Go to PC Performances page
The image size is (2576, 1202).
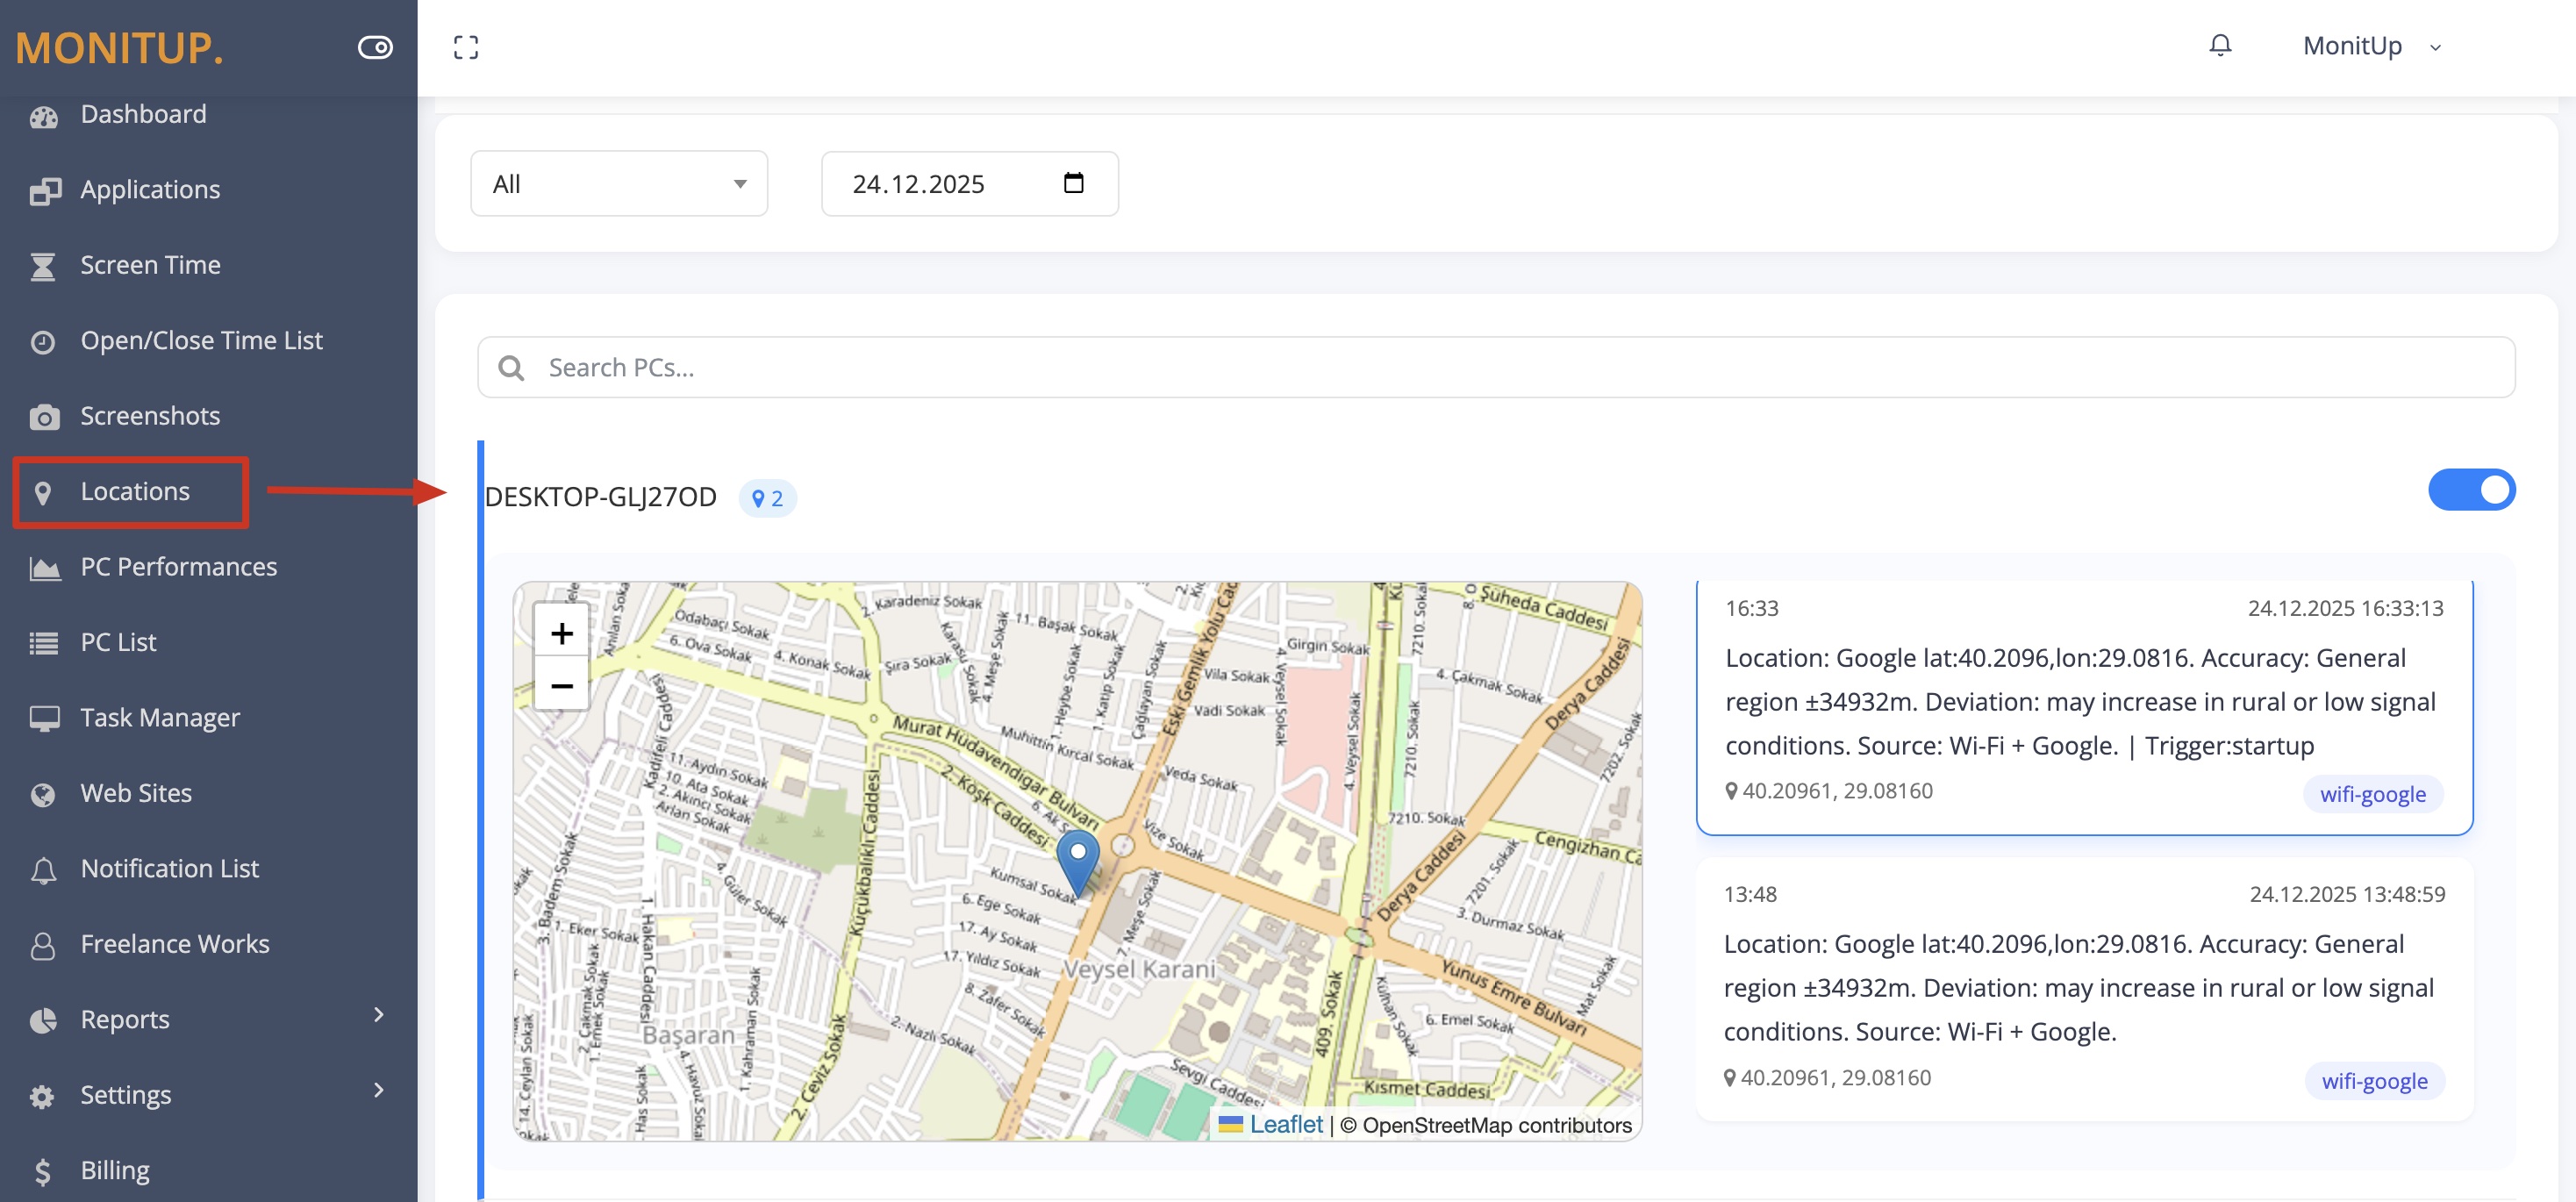[x=178, y=566]
